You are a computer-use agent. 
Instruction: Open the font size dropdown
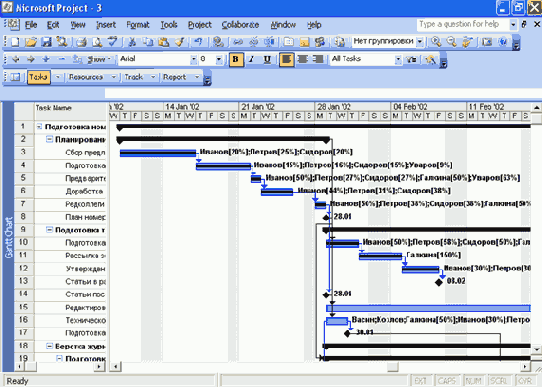[219, 60]
